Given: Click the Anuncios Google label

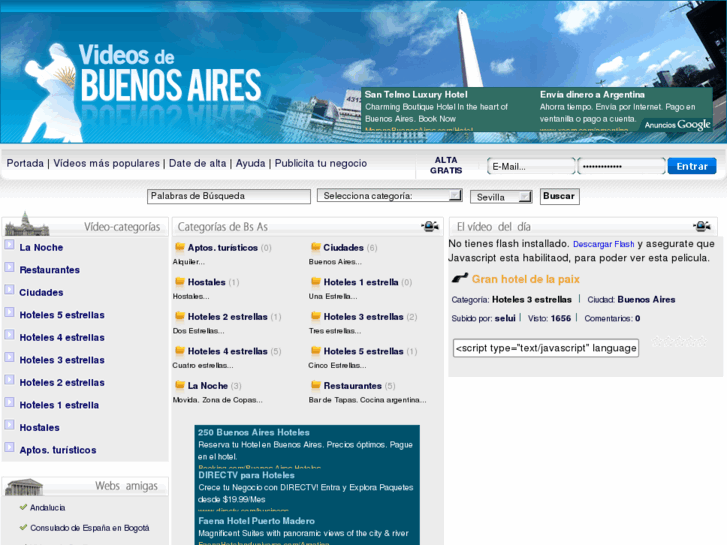Looking at the screenshot, I should pos(677,124).
